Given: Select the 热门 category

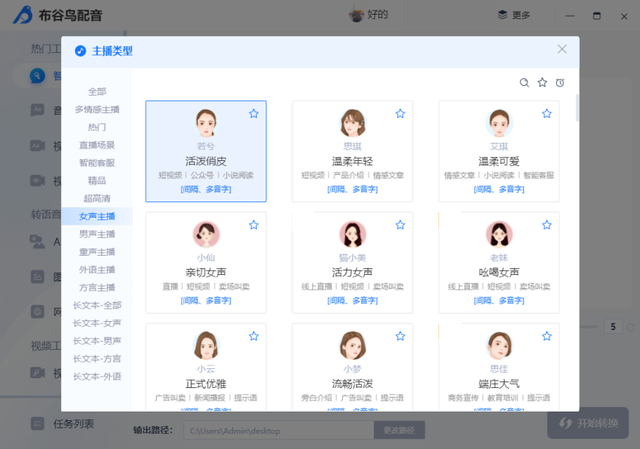Looking at the screenshot, I should tap(97, 127).
